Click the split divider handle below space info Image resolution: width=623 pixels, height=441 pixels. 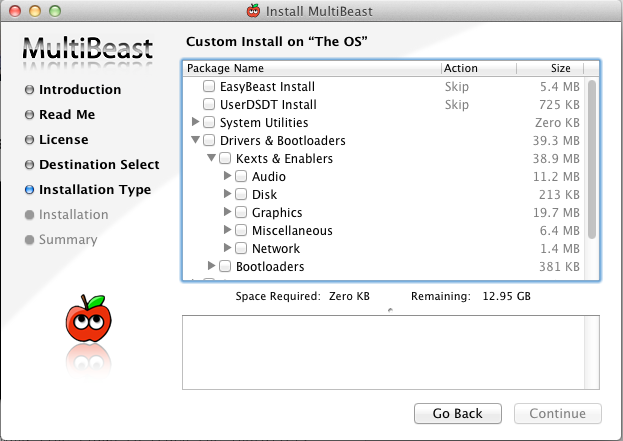click(x=391, y=310)
